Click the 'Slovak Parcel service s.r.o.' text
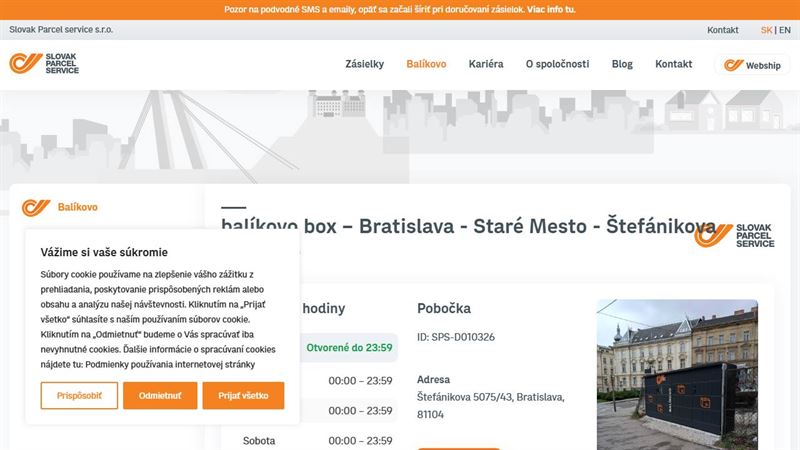 [61, 30]
